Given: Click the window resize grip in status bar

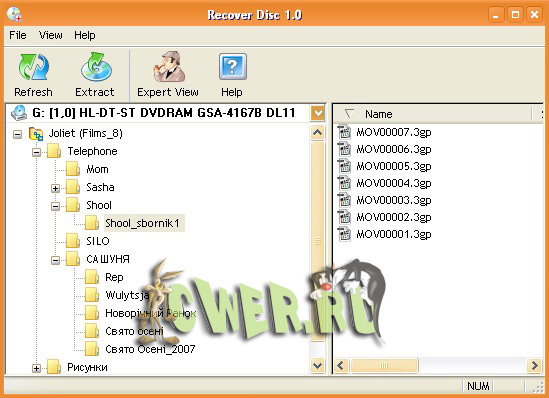Looking at the screenshot, I should [x=538, y=387].
